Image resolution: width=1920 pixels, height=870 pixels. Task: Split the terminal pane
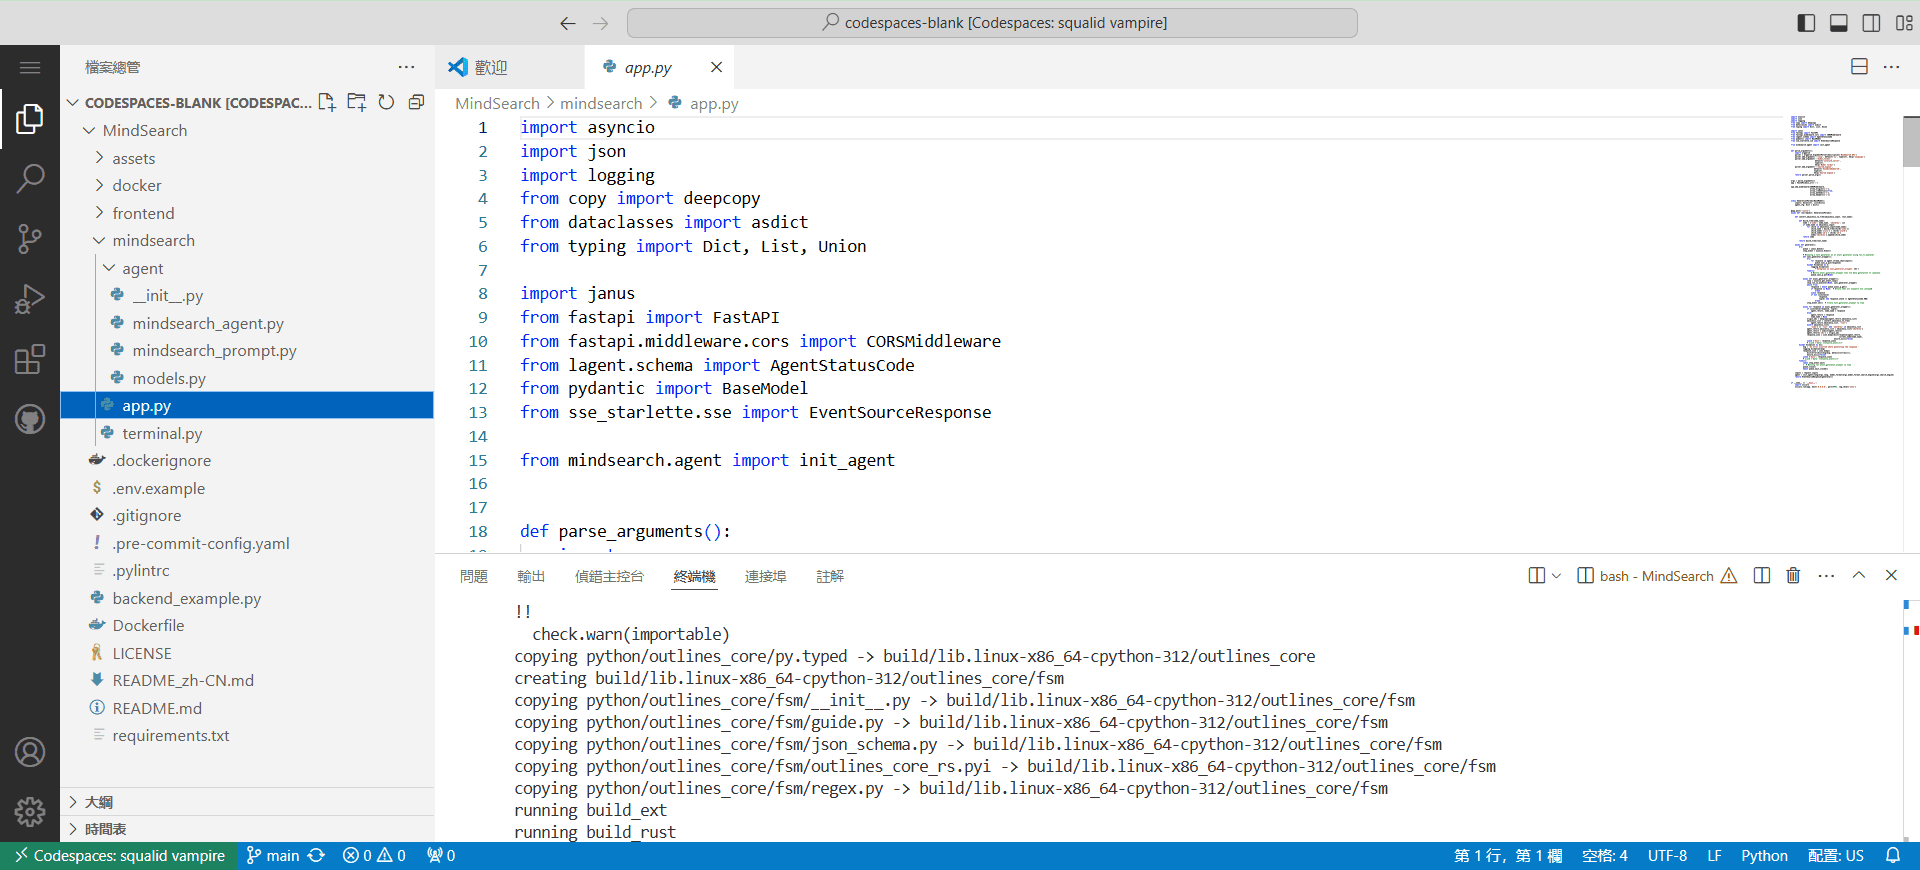(x=1762, y=576)
